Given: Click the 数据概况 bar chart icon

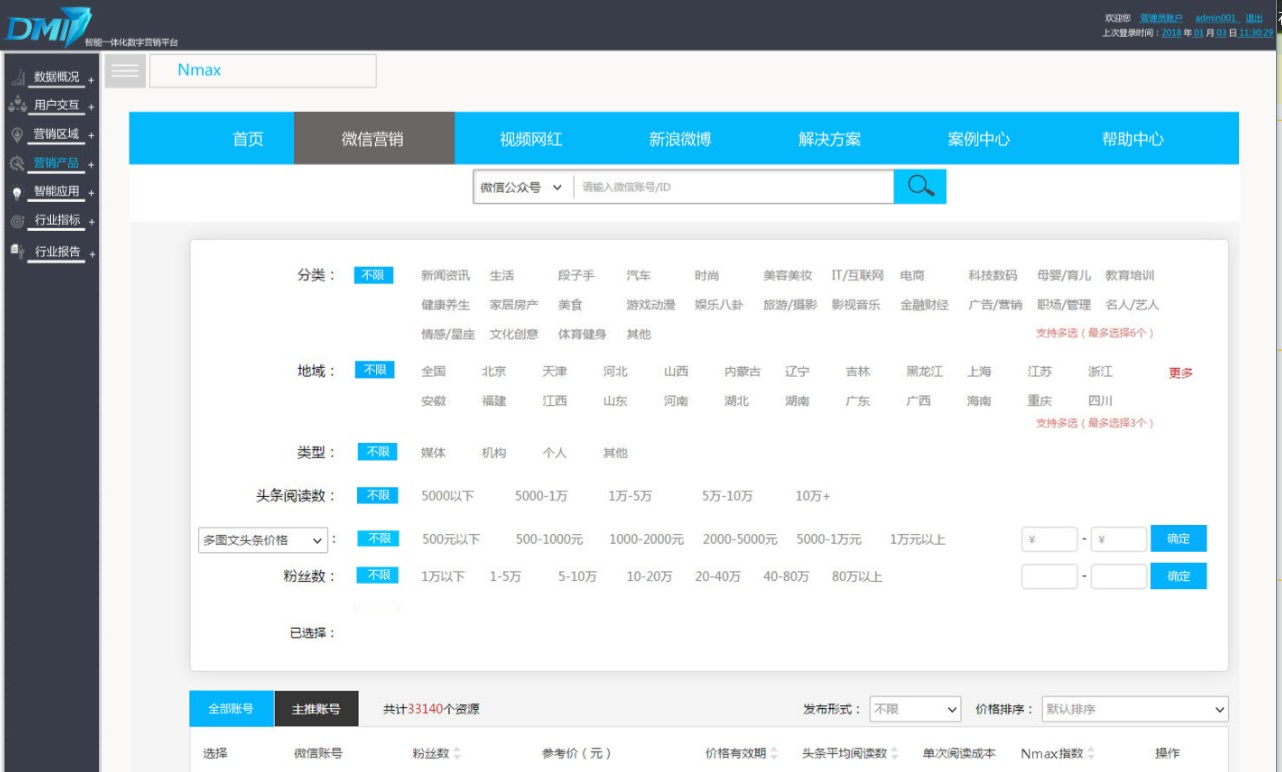Looking at the screenshot, I should [x=17, y=77].
